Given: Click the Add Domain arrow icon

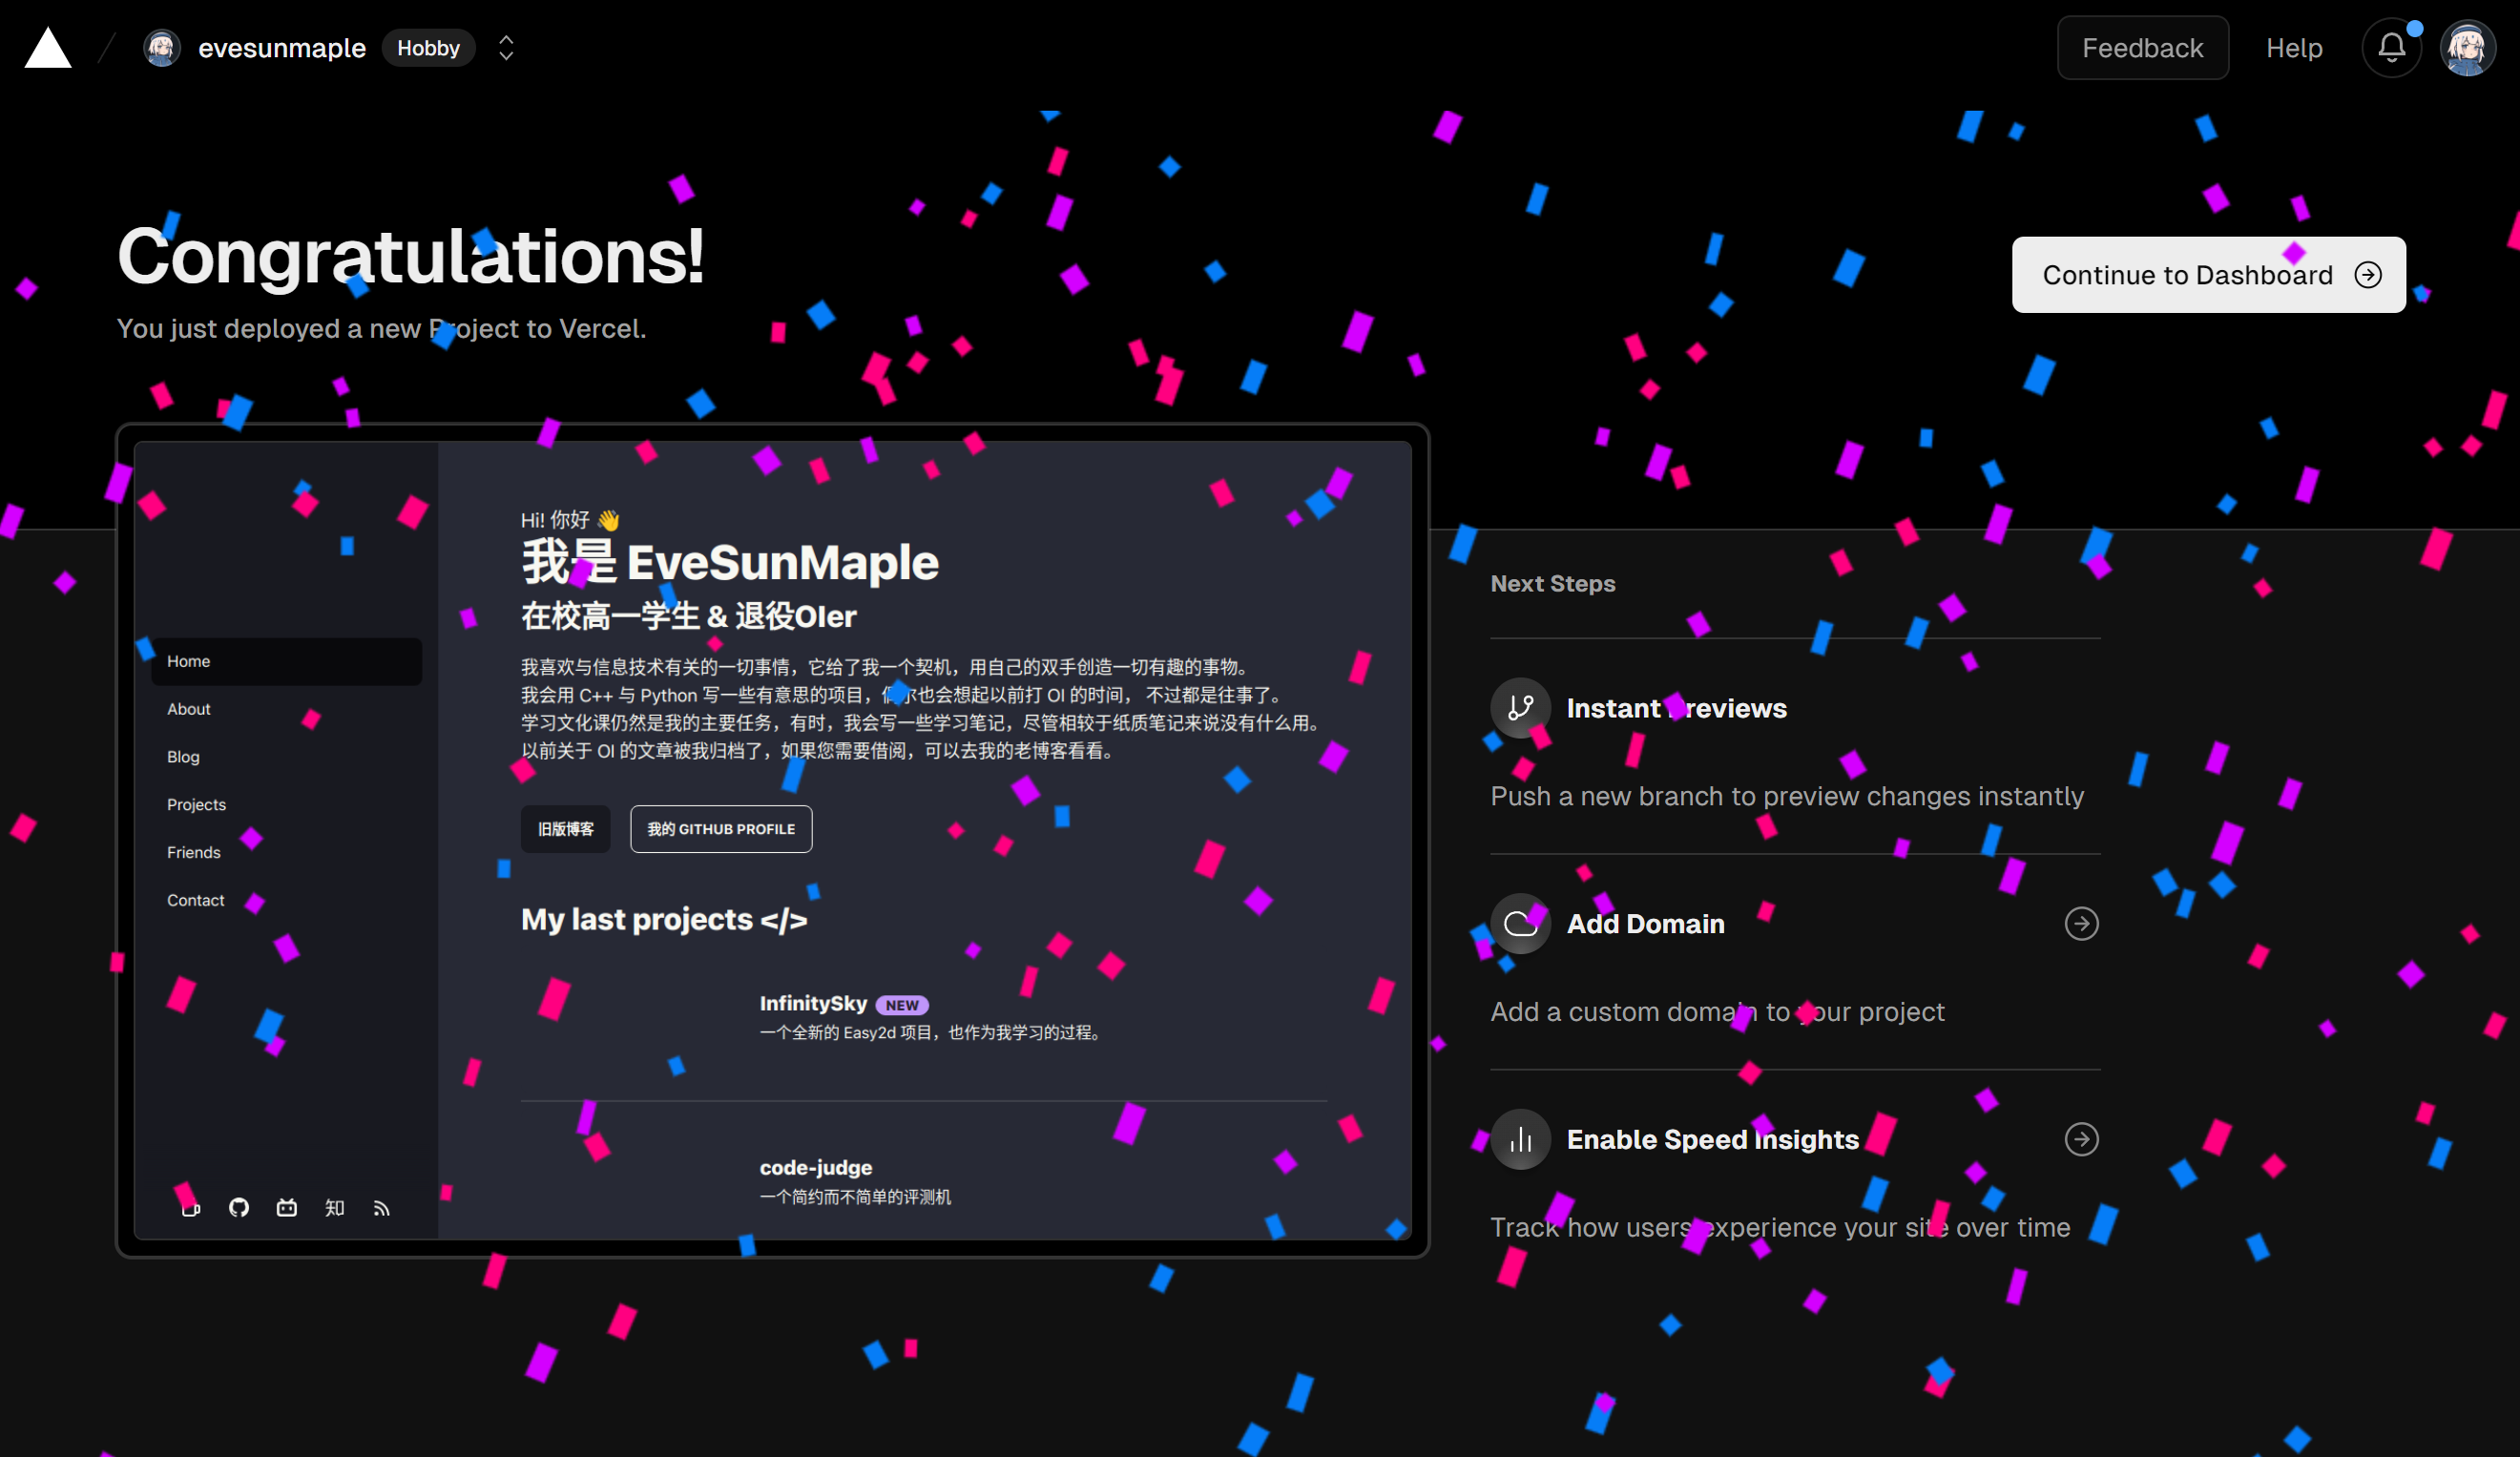Looking at the screenshot, I should [x=2081, y=923].
